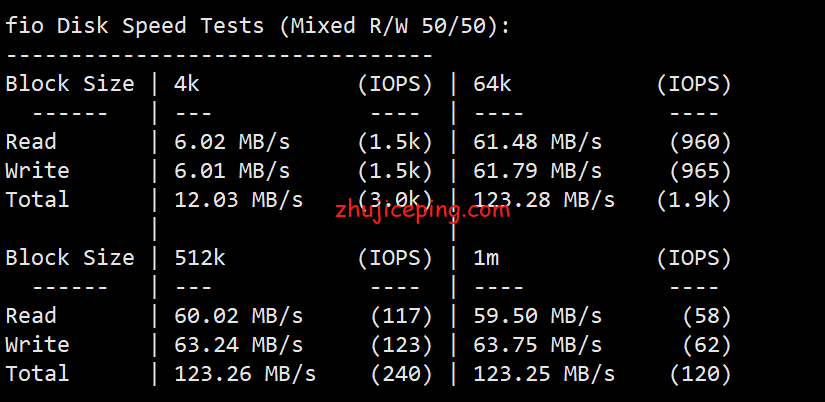Click the 512k block size column header
This screenshot has width=825, height=402.
tap(199, 258)
